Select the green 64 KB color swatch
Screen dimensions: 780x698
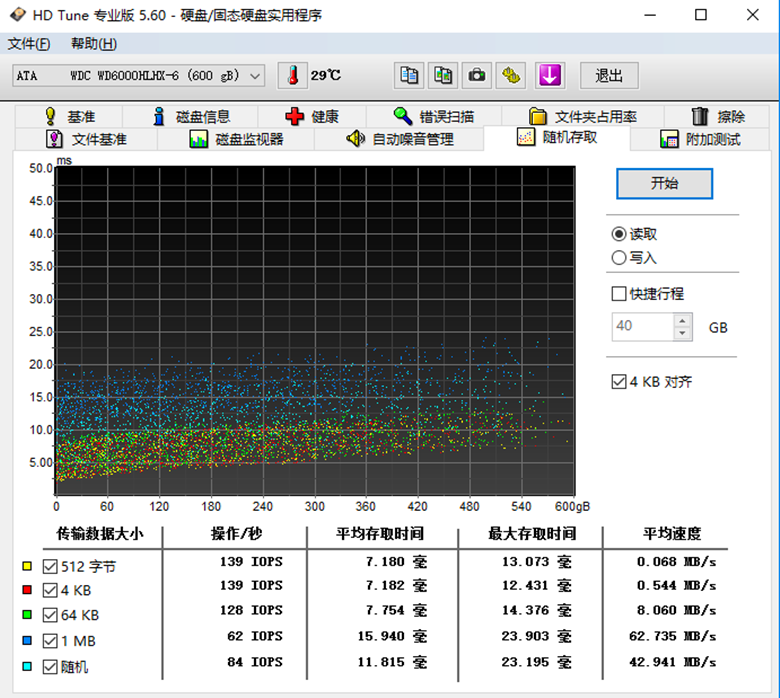tap(27, 614)
